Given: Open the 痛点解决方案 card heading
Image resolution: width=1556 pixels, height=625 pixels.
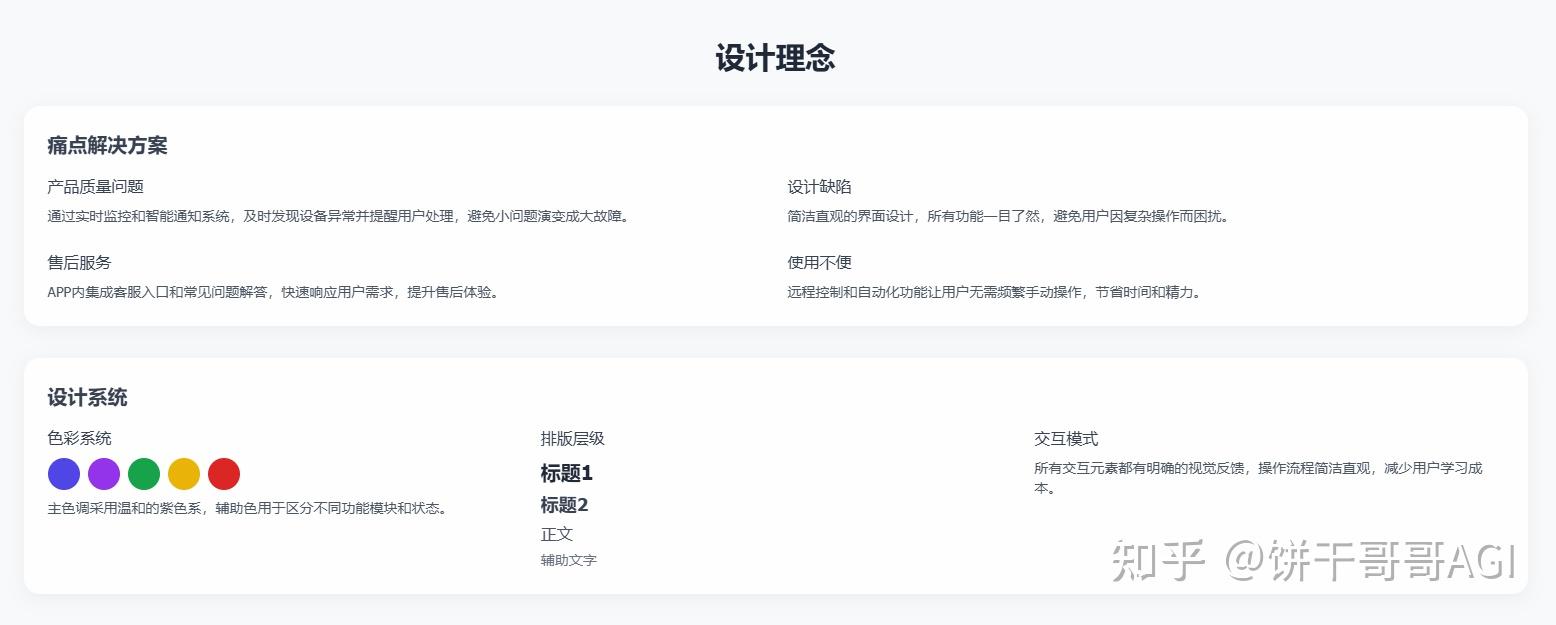Looking at the screenshot, I should tap(106, 146).
